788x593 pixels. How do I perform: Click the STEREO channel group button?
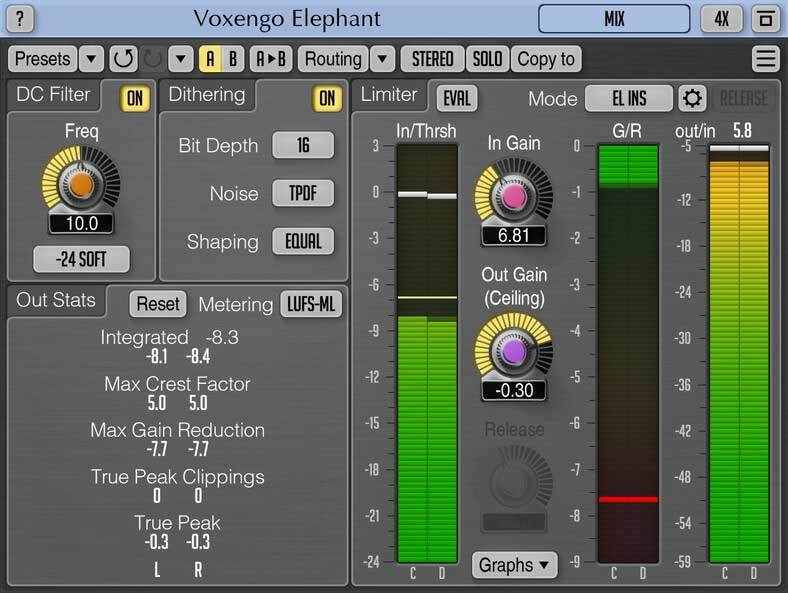[x=432, y=59]
